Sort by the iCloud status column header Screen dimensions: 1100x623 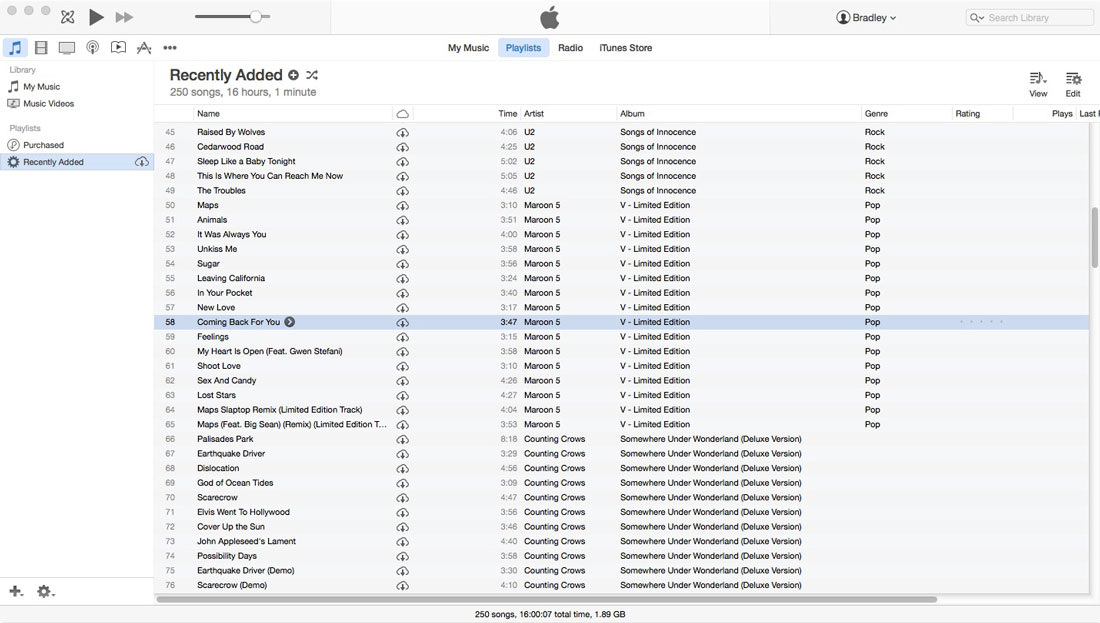[x=403, y=114]
